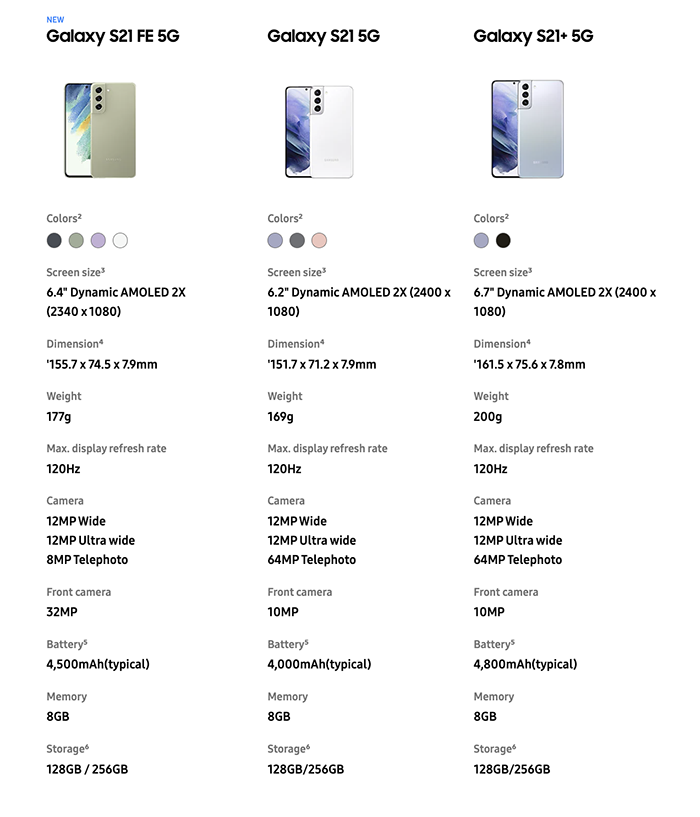Choose the black swatch for Galaxy S21+ 5G

click(x=503, y=240)
